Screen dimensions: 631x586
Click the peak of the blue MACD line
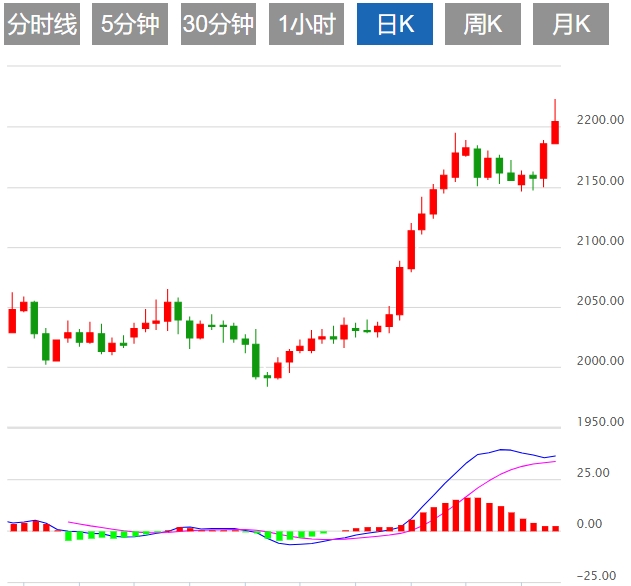pos(502,450)
